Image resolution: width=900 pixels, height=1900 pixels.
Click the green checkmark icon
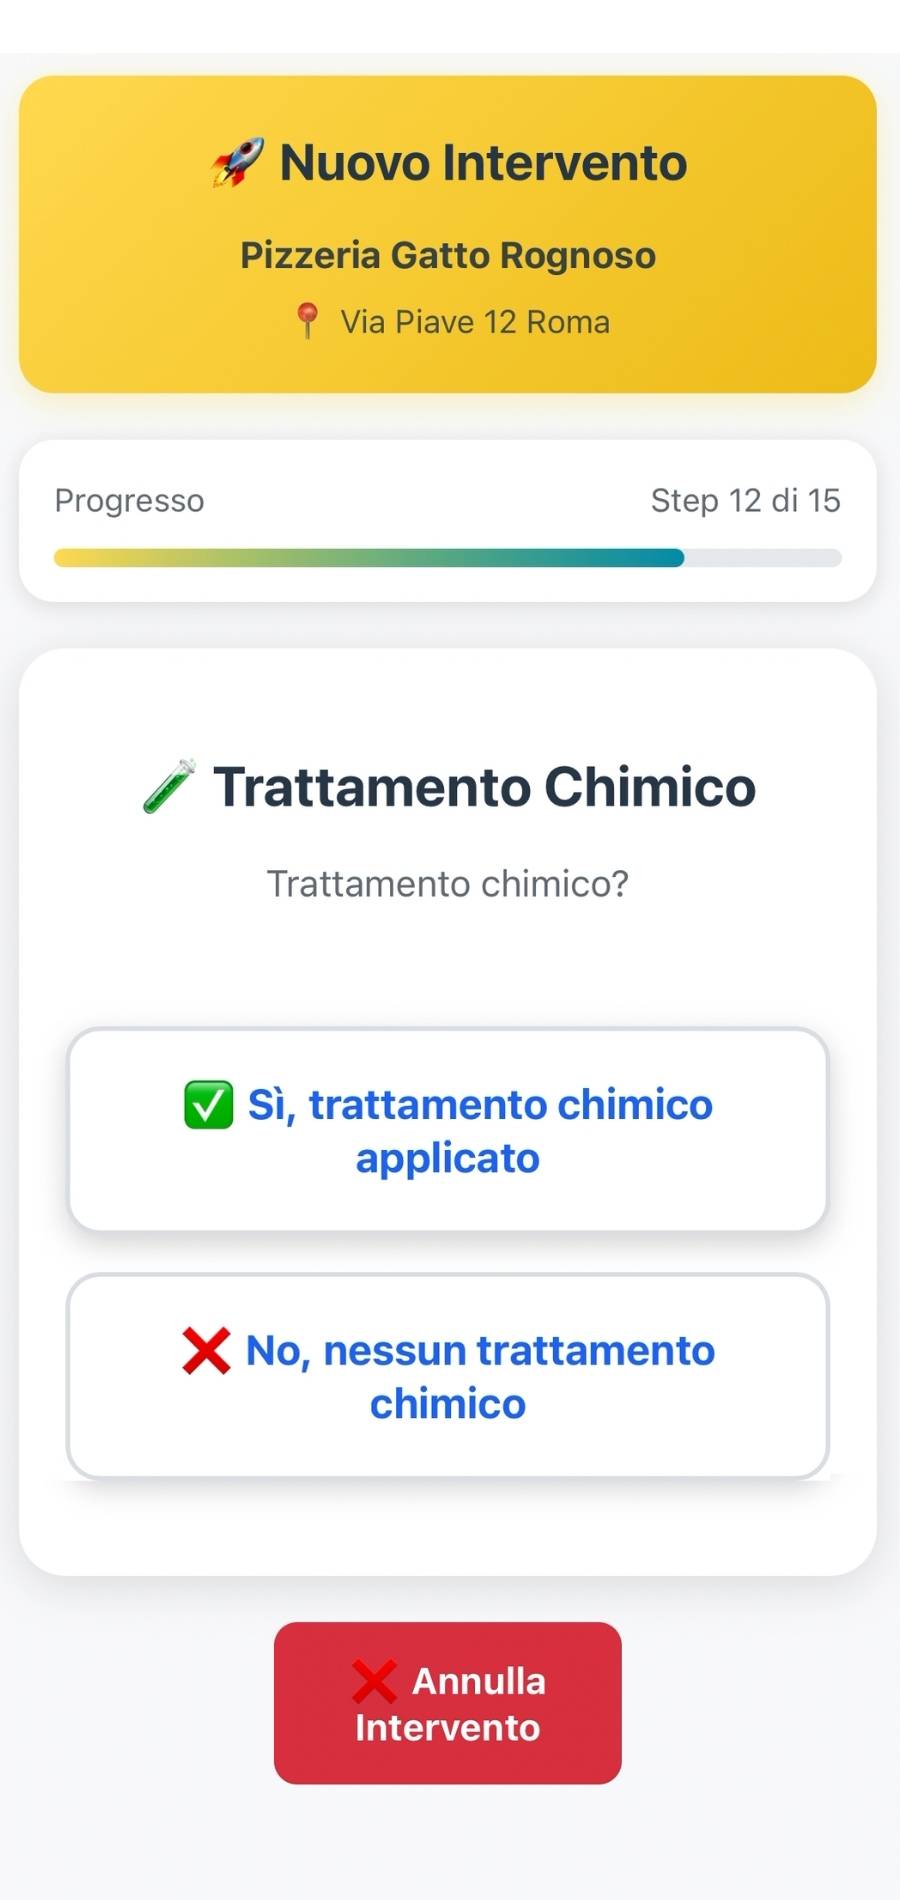tap(209, 1105)
